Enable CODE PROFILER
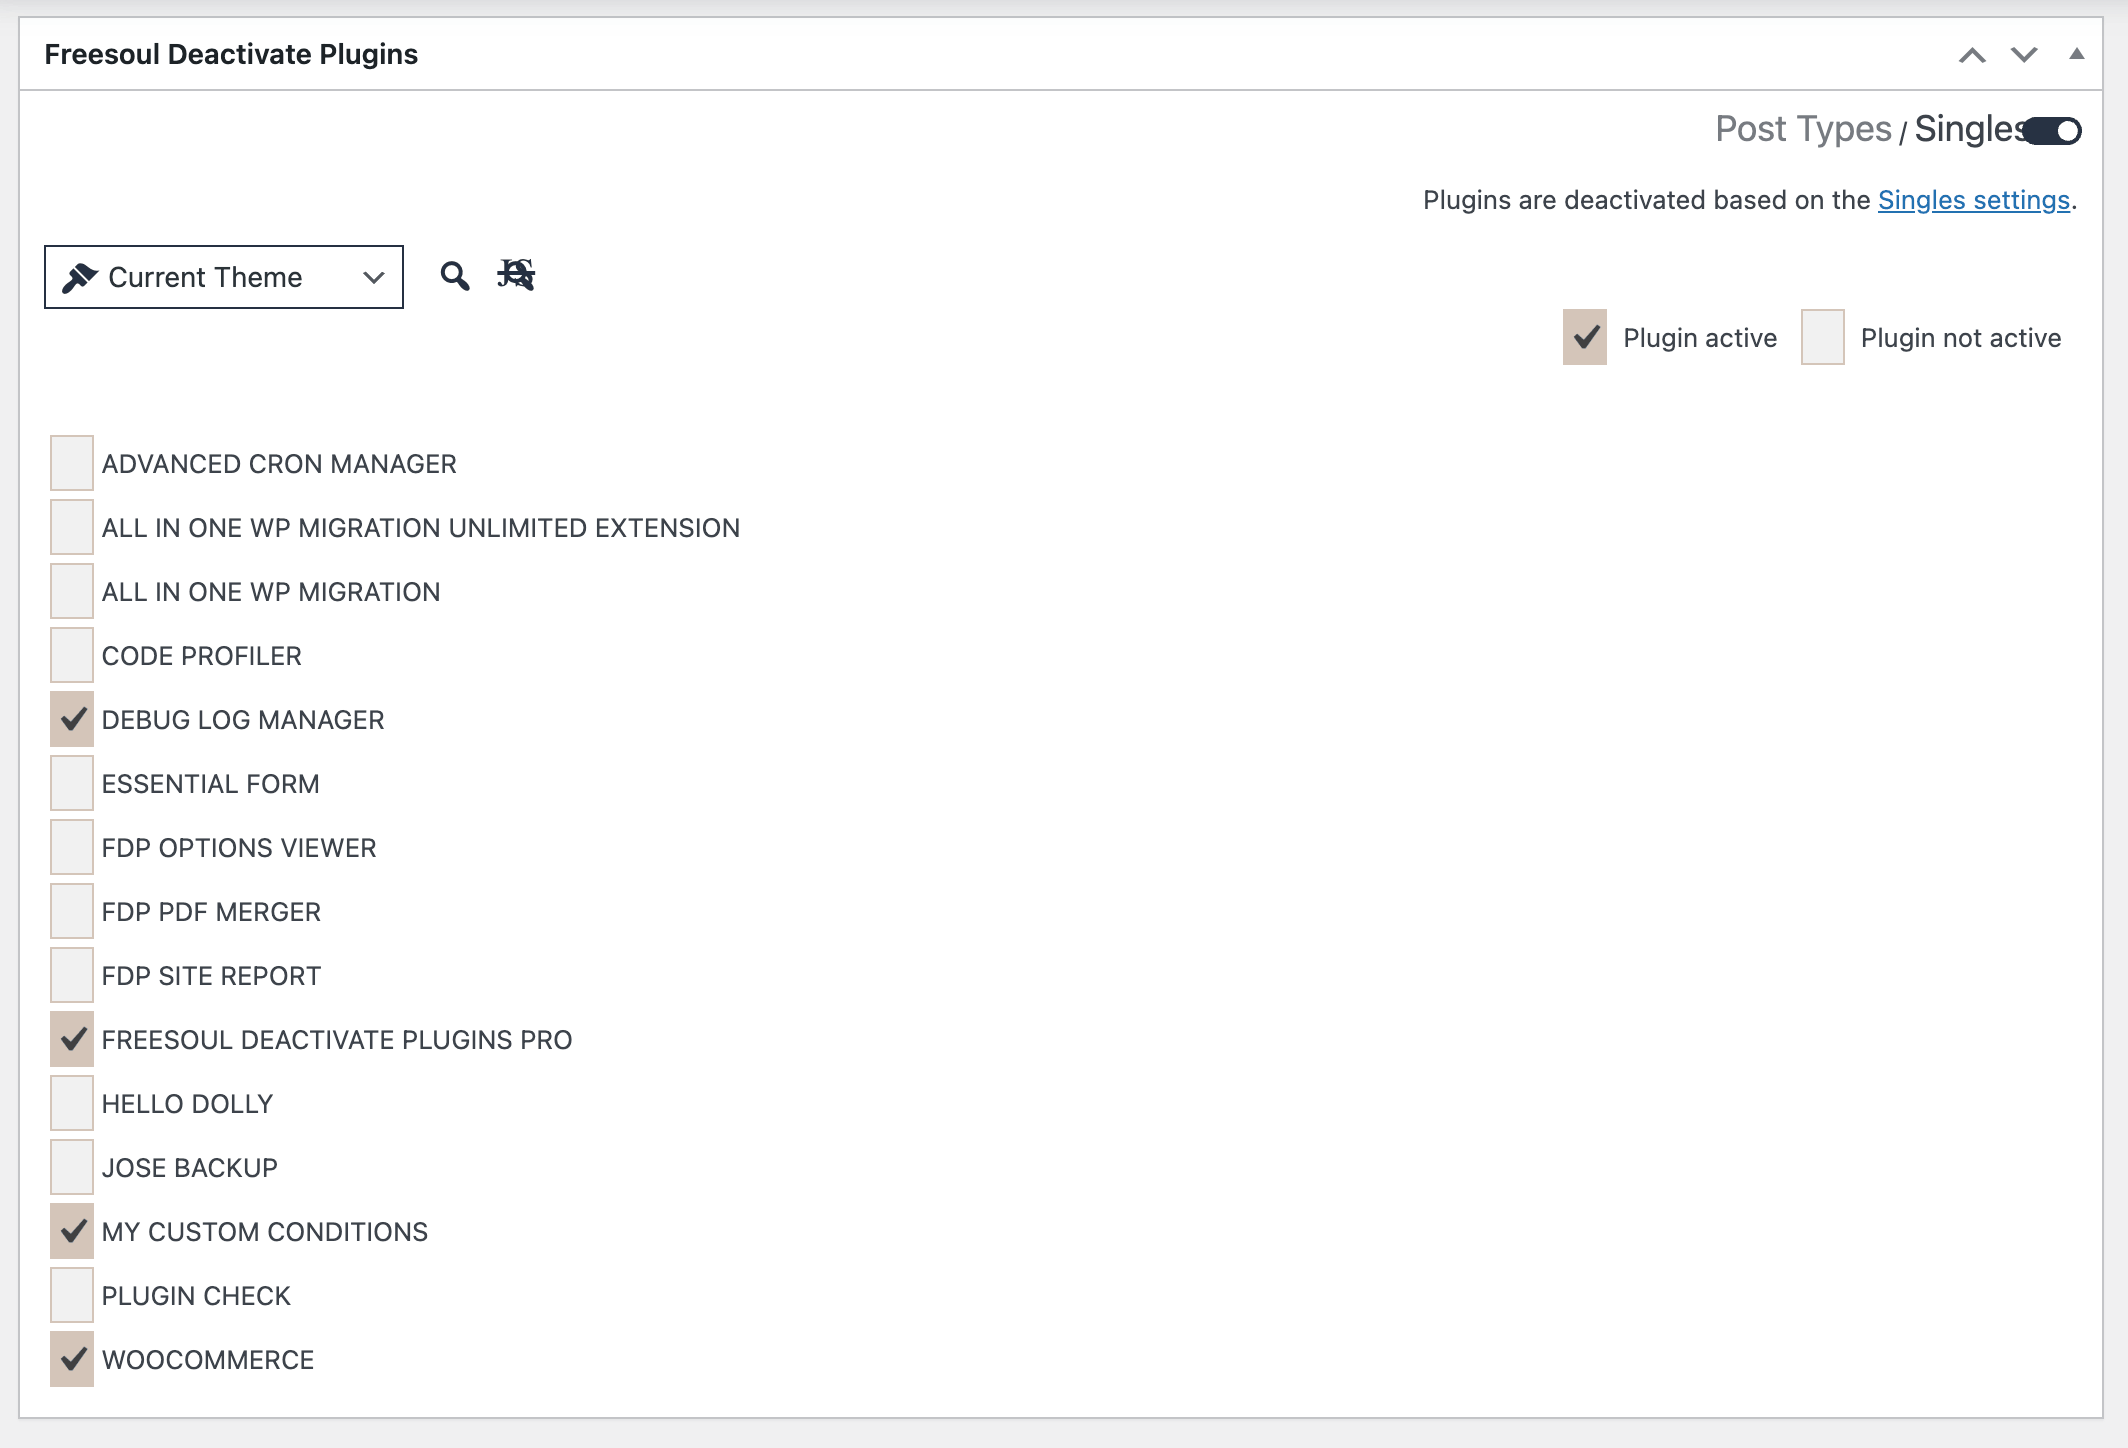The image size is (2128, 1448). [71, 655]
